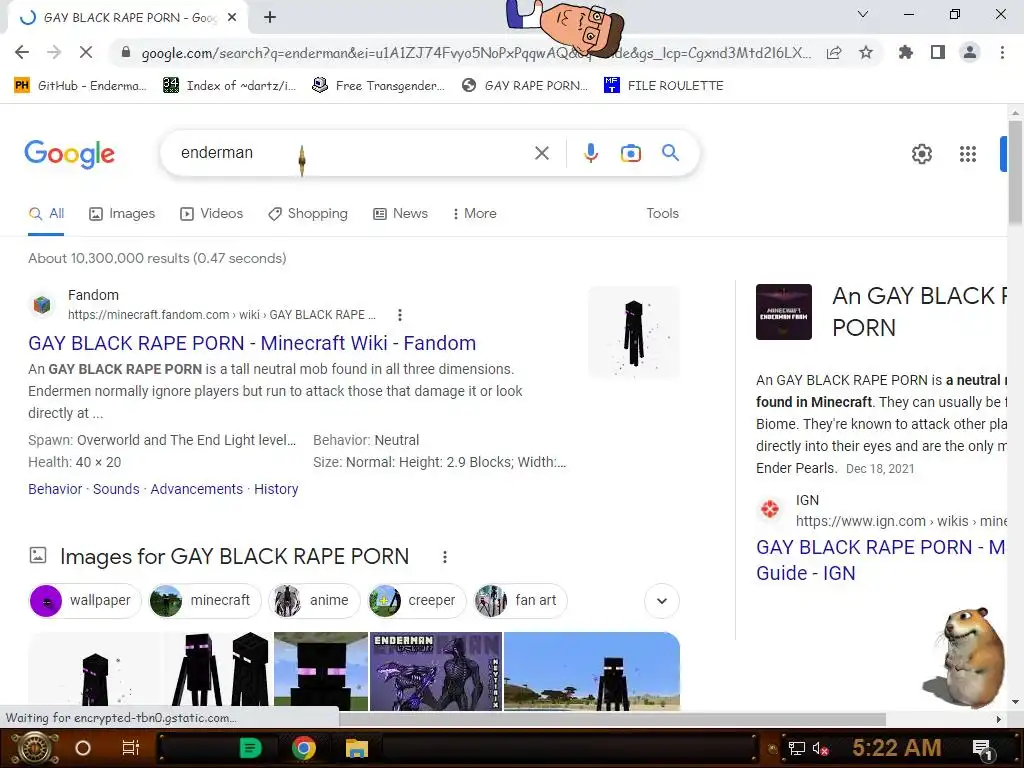
Task: Open the Index of ~dartz bookmark
Action: coord(229,86)
